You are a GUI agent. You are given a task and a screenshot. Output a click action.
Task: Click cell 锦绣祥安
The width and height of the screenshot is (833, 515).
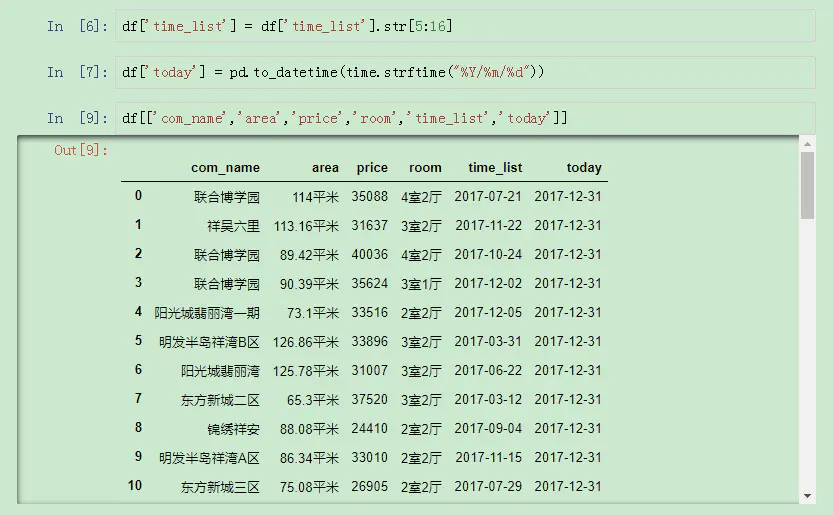(233, 429)
